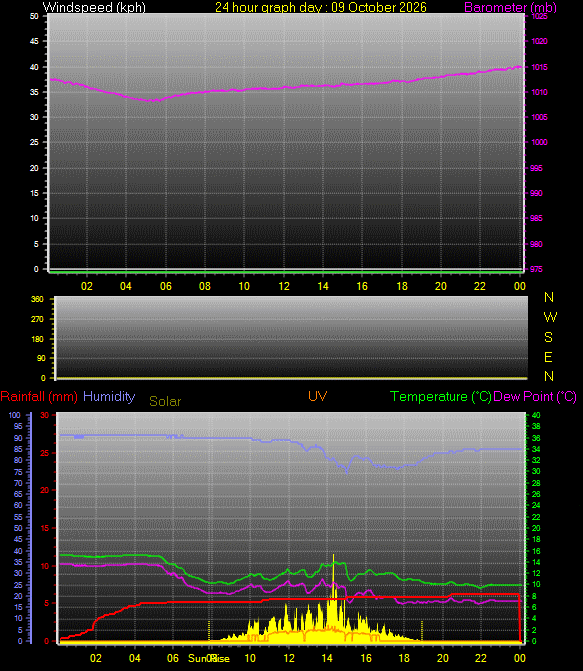Screen dimensions: 583x671
Task: Click the "Windspeed (kph)" chart title
Action: click(94, 7)
